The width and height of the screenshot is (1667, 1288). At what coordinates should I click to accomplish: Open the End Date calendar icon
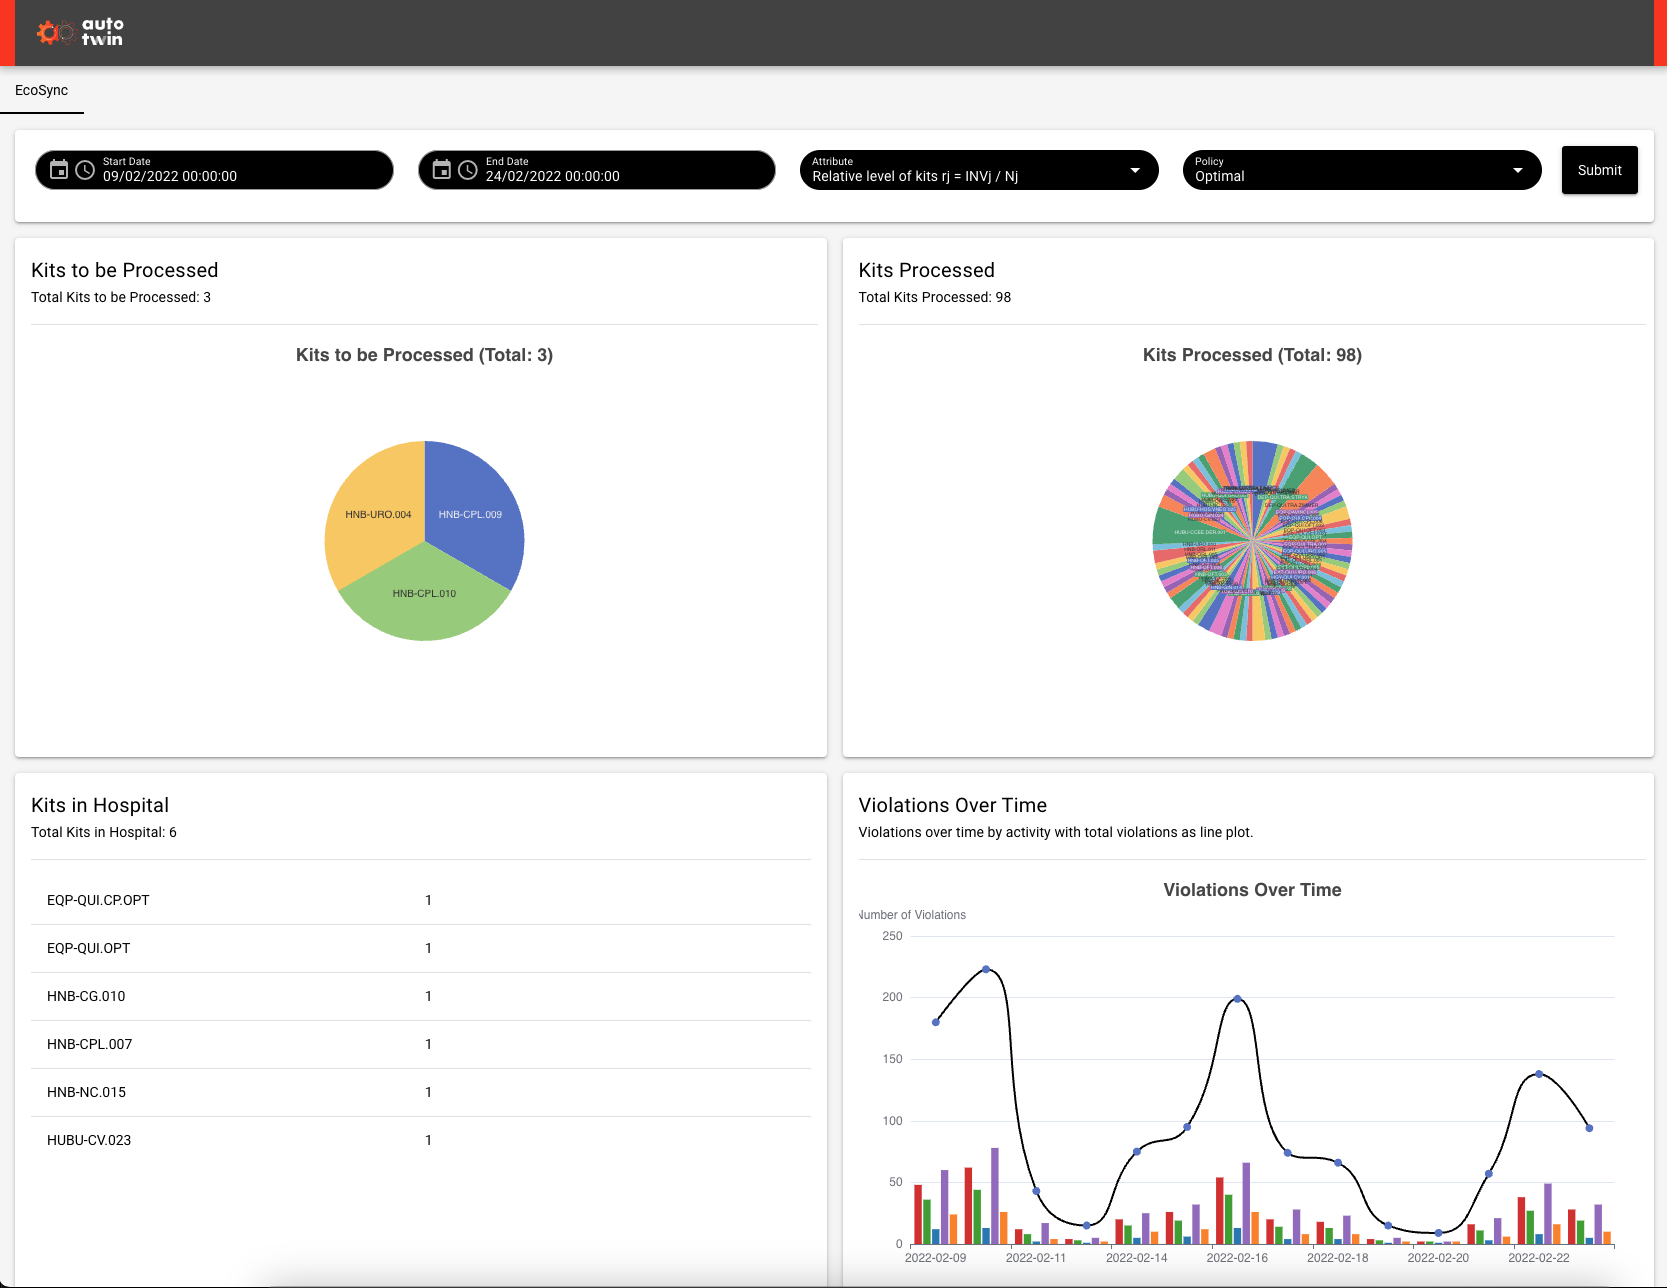[x=442, y=170]
